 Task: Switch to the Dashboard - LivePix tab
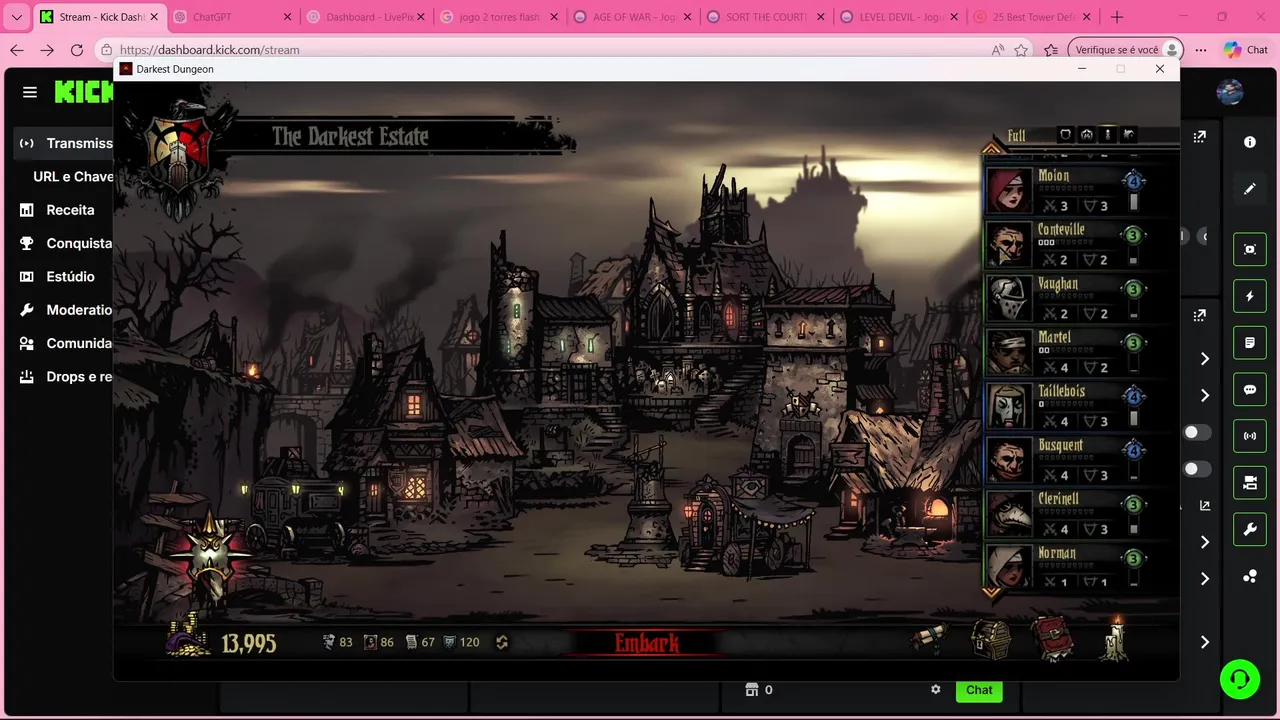coord(365,17)
